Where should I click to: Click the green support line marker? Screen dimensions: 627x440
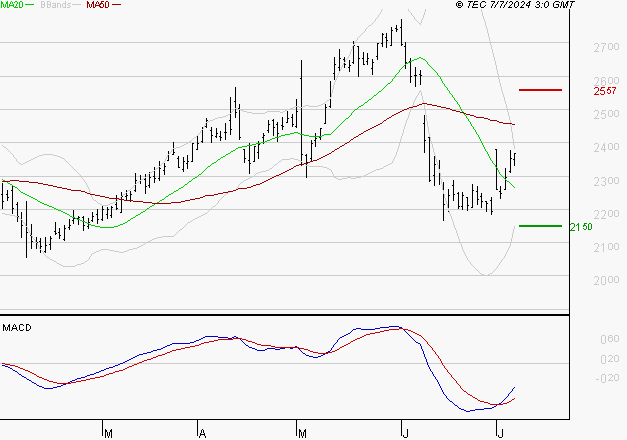[x=540, y=226]
